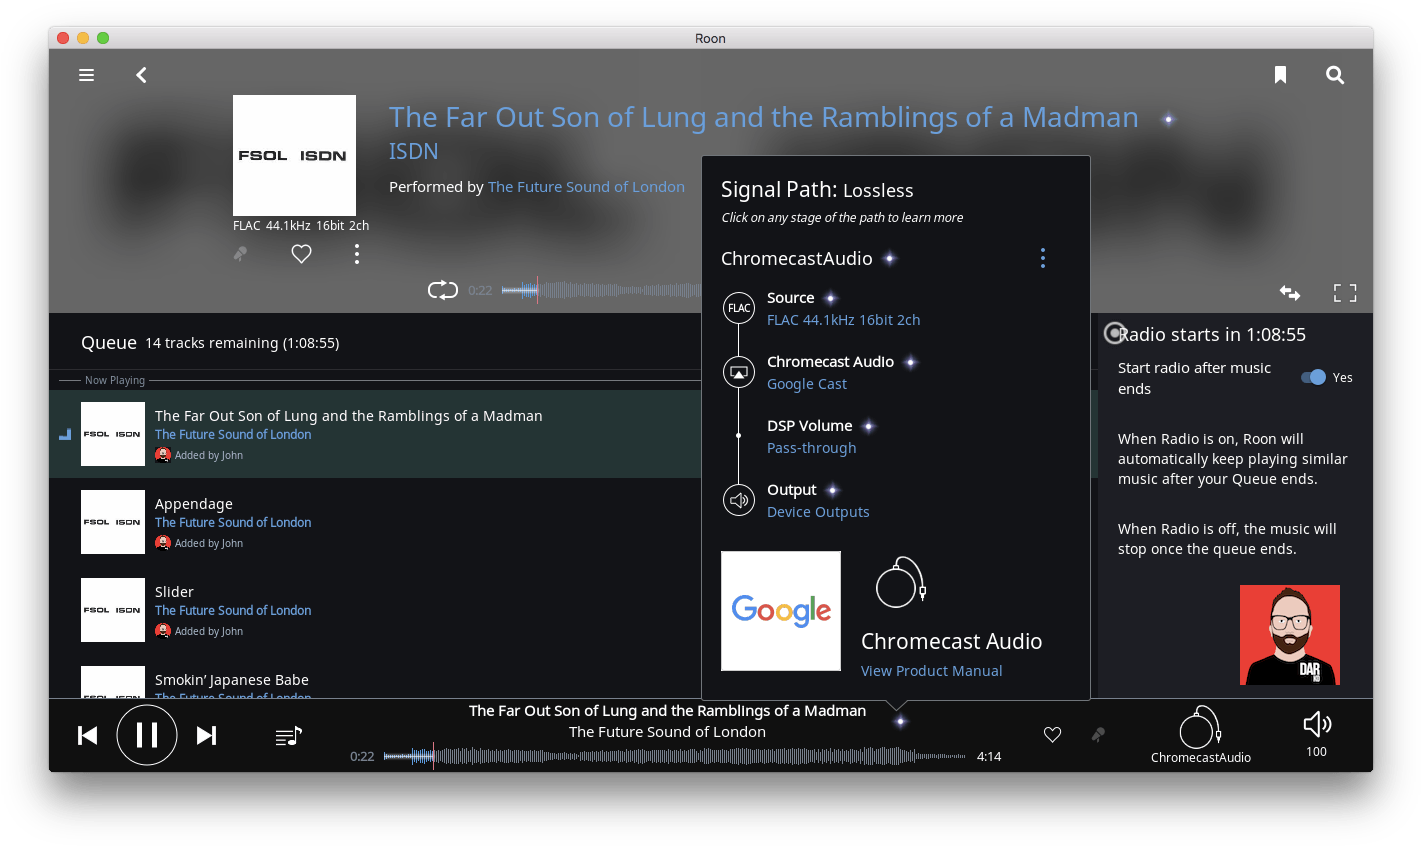
Task: Open search with the magnifier icon
Action: coord(1335,75)
